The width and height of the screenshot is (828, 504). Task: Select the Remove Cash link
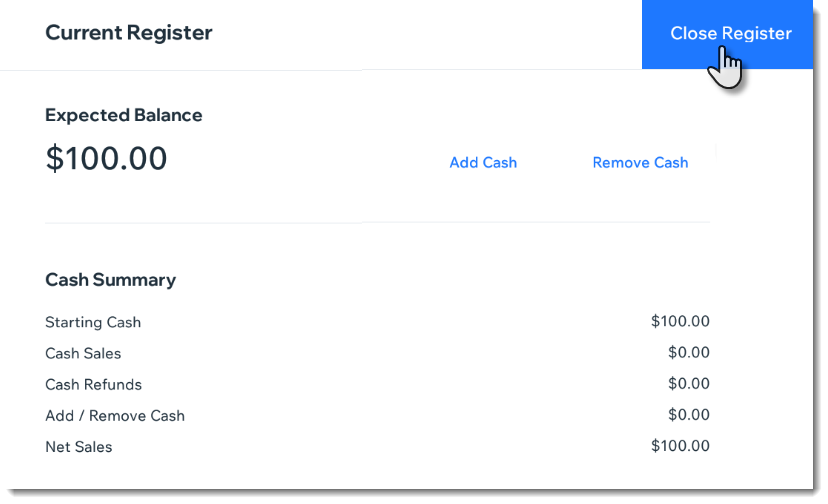(x=640, y=163)
